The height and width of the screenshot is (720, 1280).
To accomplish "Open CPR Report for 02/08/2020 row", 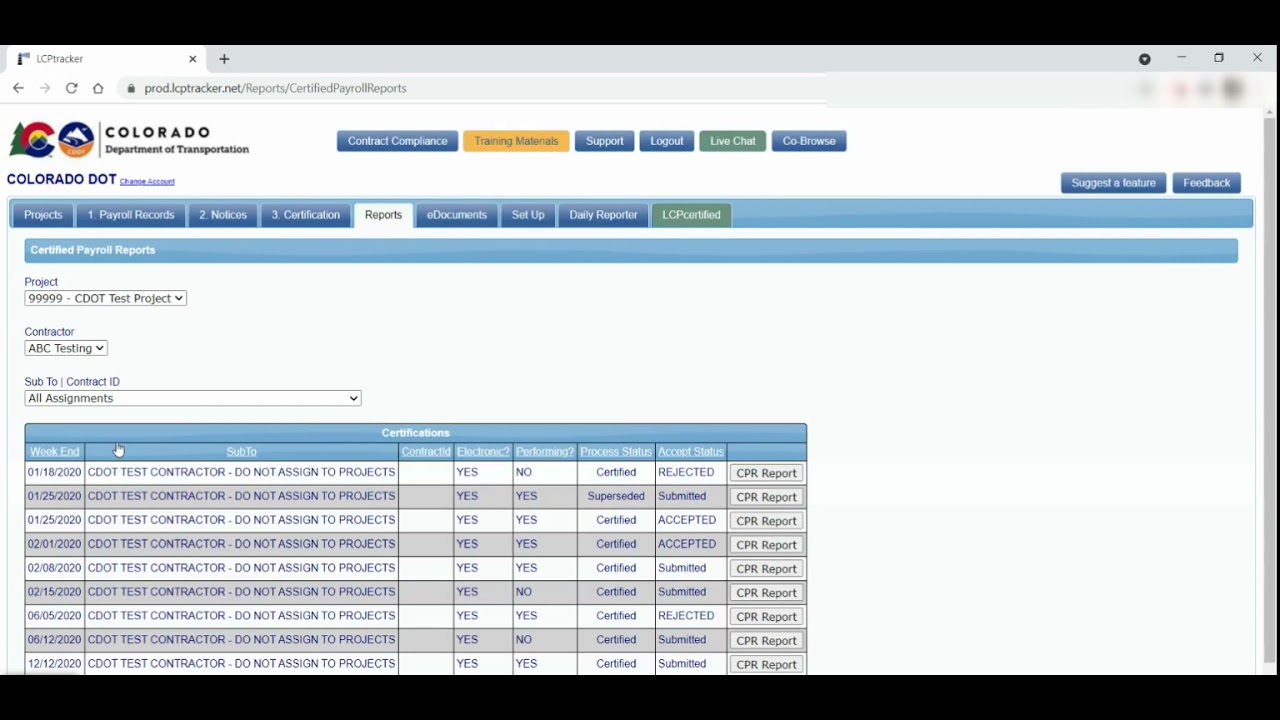I will coord(766,569).
